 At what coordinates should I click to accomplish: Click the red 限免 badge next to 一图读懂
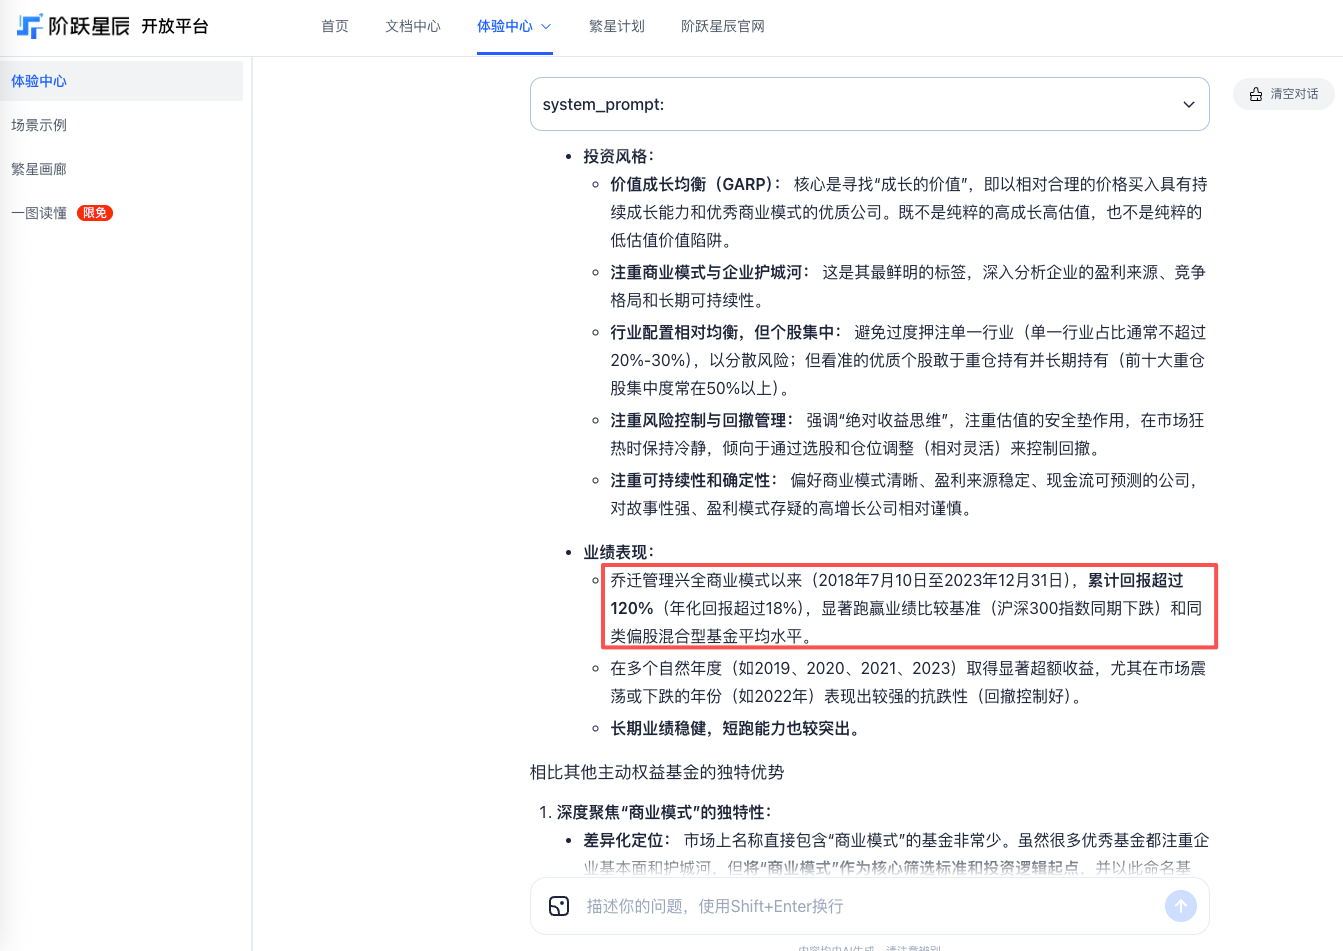[94, 212]
